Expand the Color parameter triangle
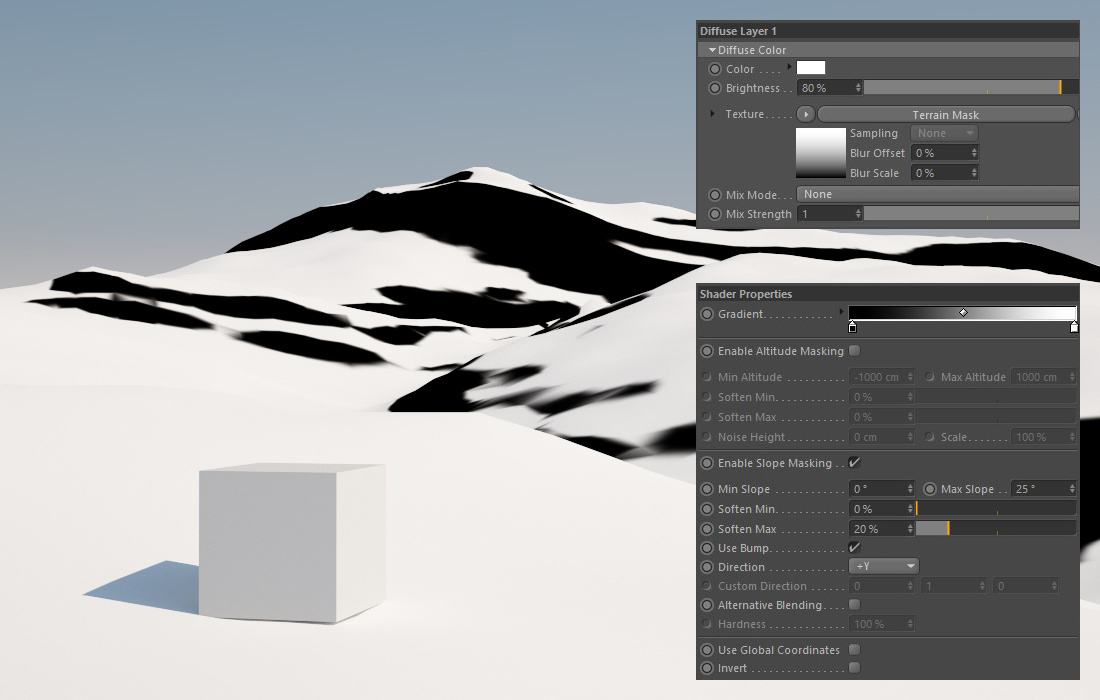This screenshot has height=700, width=1100. (x=790, y=68)
